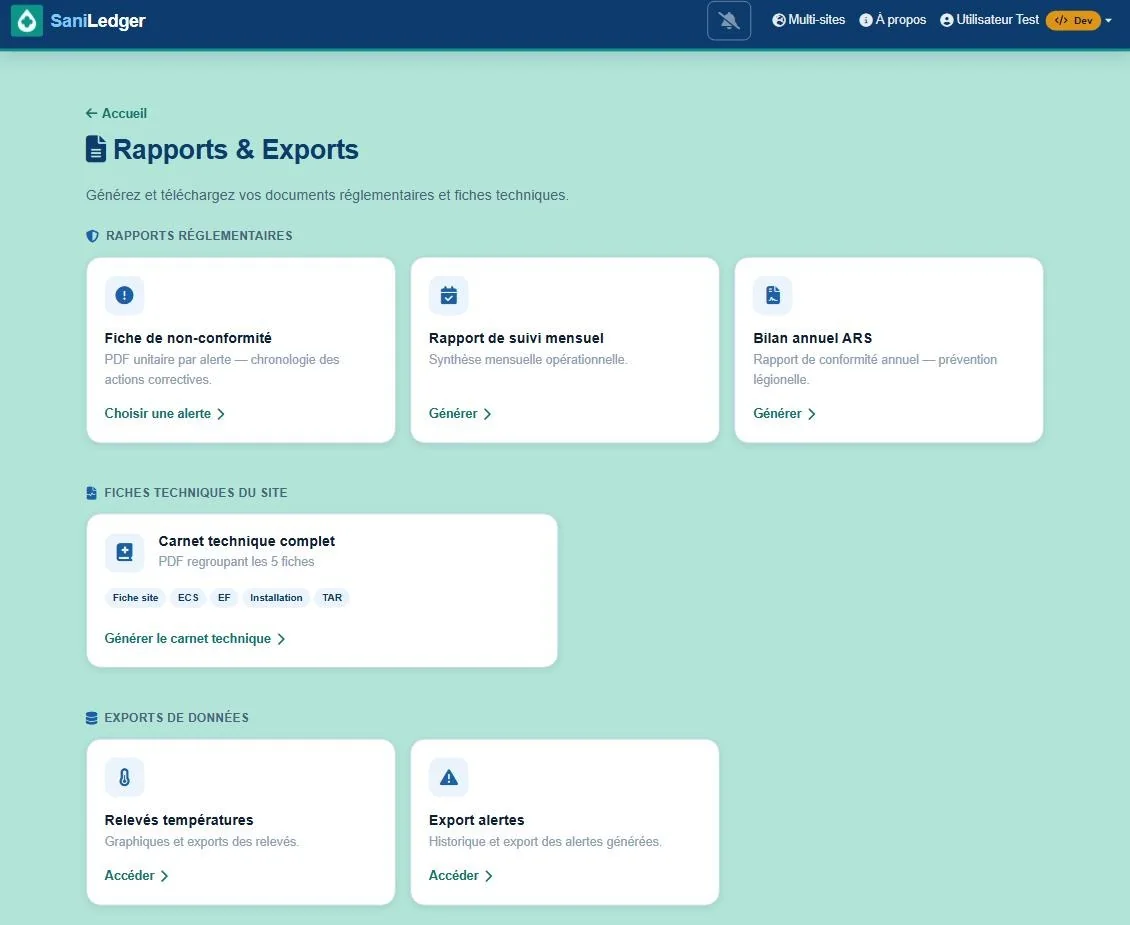Click 'Graphiques et exports des relevés.' description
The image size is (1130, 925).
coord(202,841)
